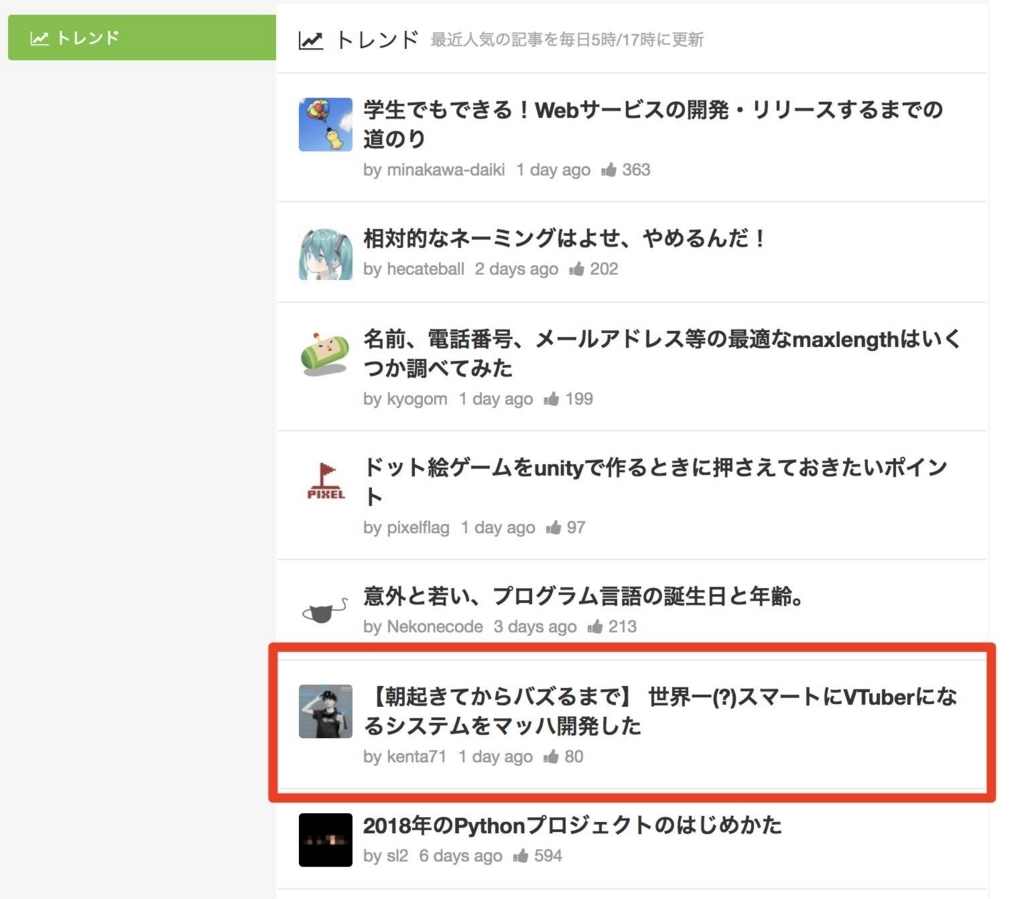
Task: Click the thumbs-up icon next to 202
Action: click(577, 269)
